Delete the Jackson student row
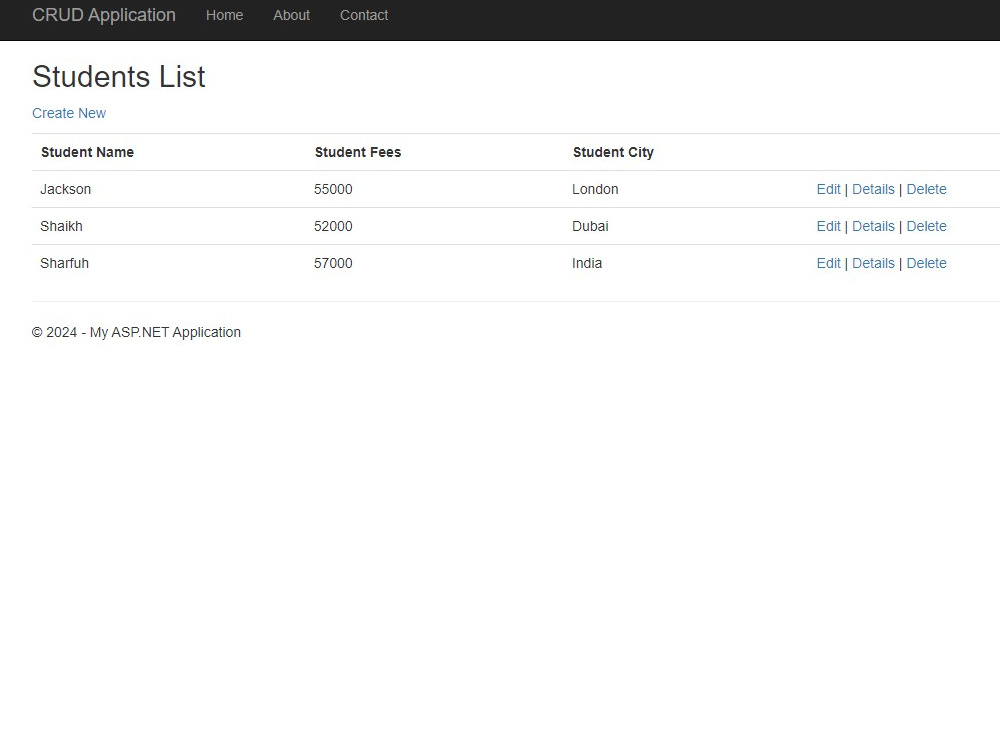 pos(926,189)
